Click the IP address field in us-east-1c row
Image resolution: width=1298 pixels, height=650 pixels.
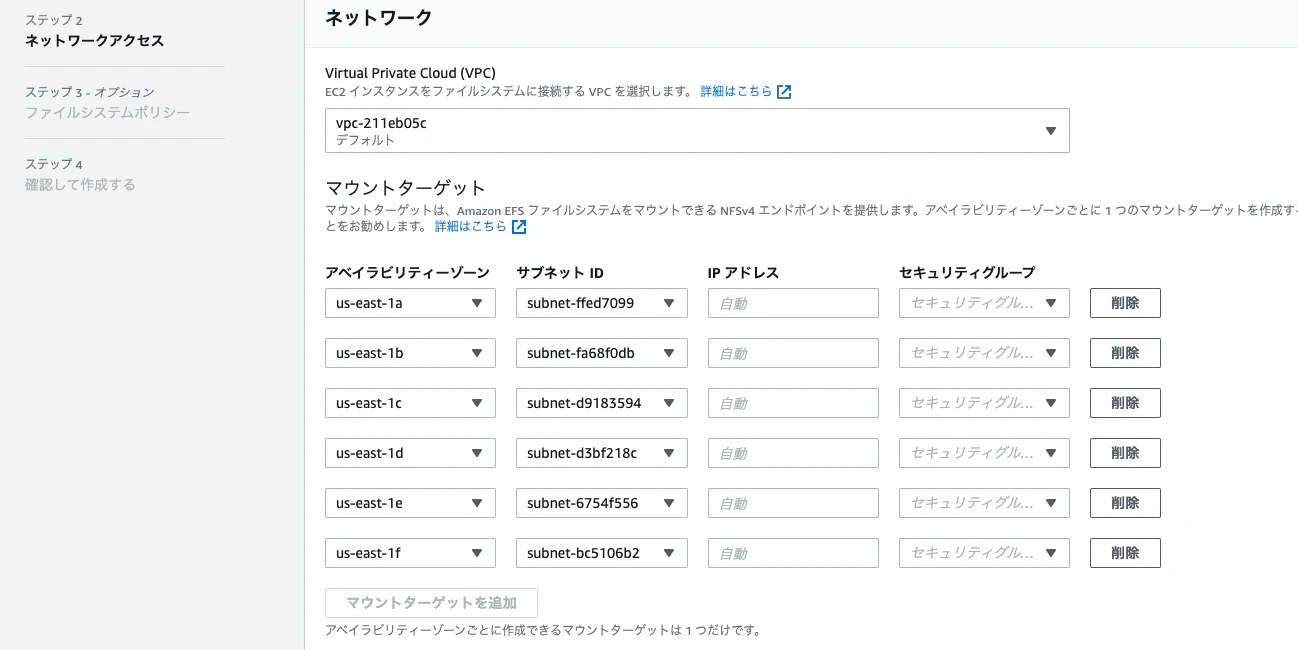click(793, 403)
